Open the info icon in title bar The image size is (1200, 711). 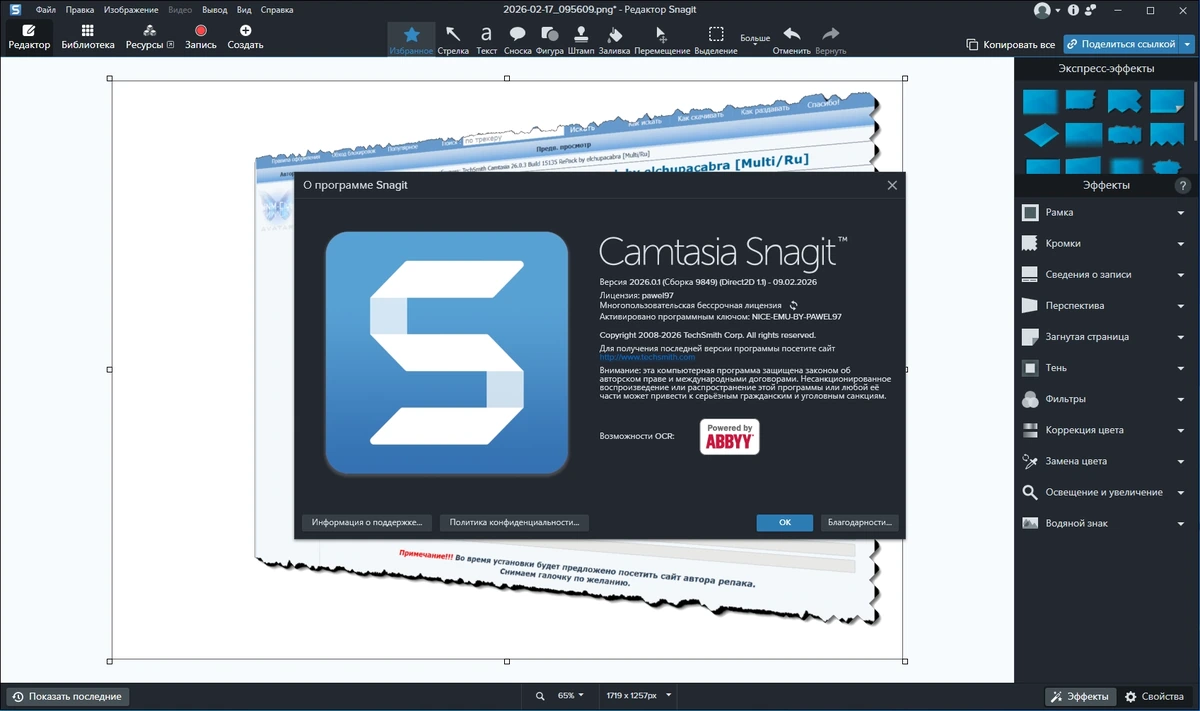1073,11
